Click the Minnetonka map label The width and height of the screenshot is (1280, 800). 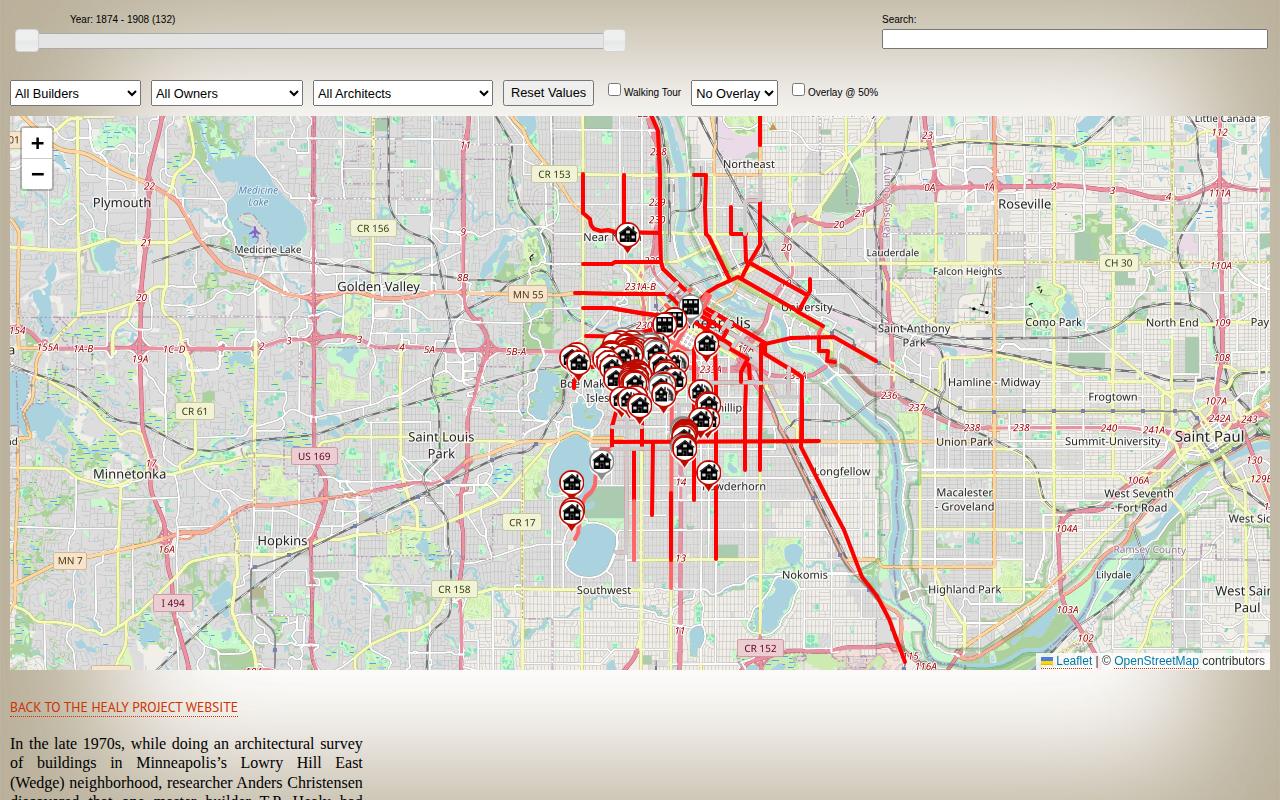pos(129,474)
